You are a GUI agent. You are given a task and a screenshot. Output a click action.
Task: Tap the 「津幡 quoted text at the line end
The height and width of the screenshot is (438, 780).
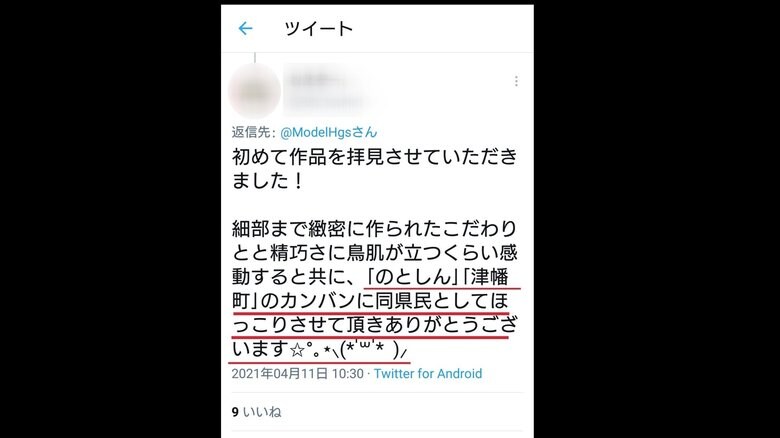[485, 277]
